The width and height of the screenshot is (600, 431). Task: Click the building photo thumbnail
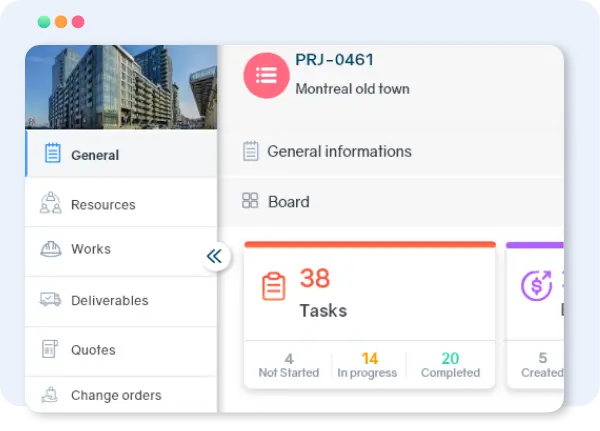tap(121, 87)
